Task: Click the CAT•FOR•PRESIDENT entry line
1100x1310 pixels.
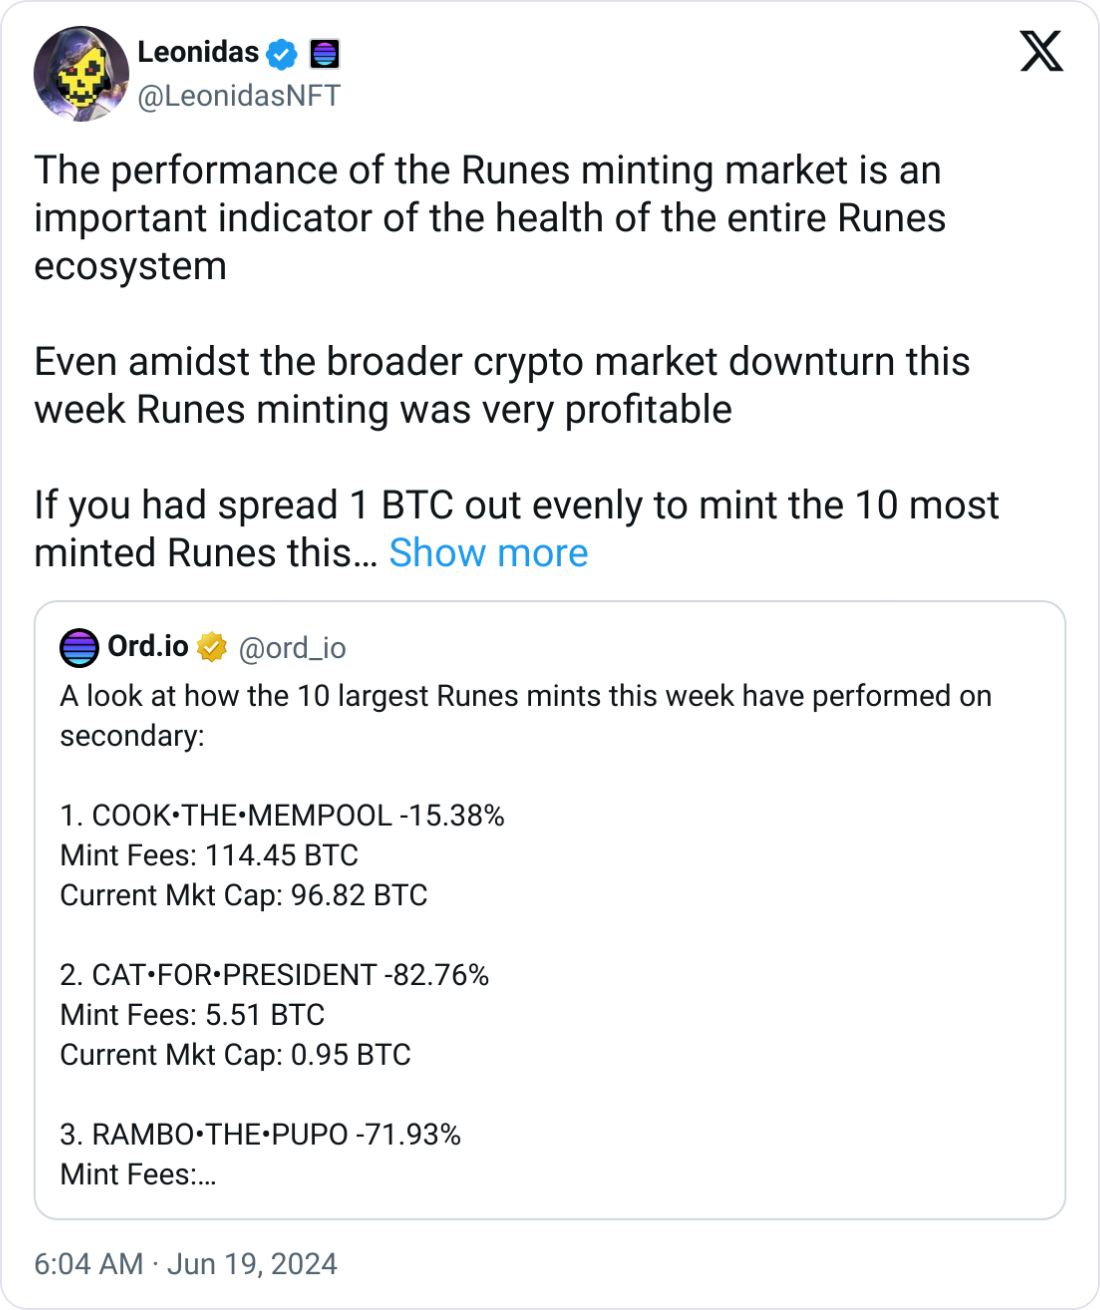Action: tap(274, 975)
